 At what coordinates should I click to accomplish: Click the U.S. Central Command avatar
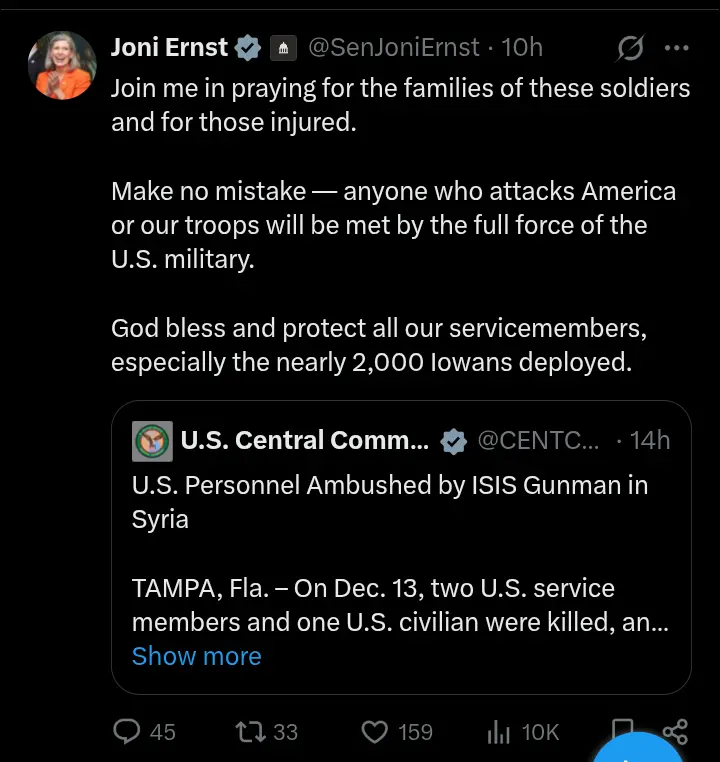click(x=152, y=441)
